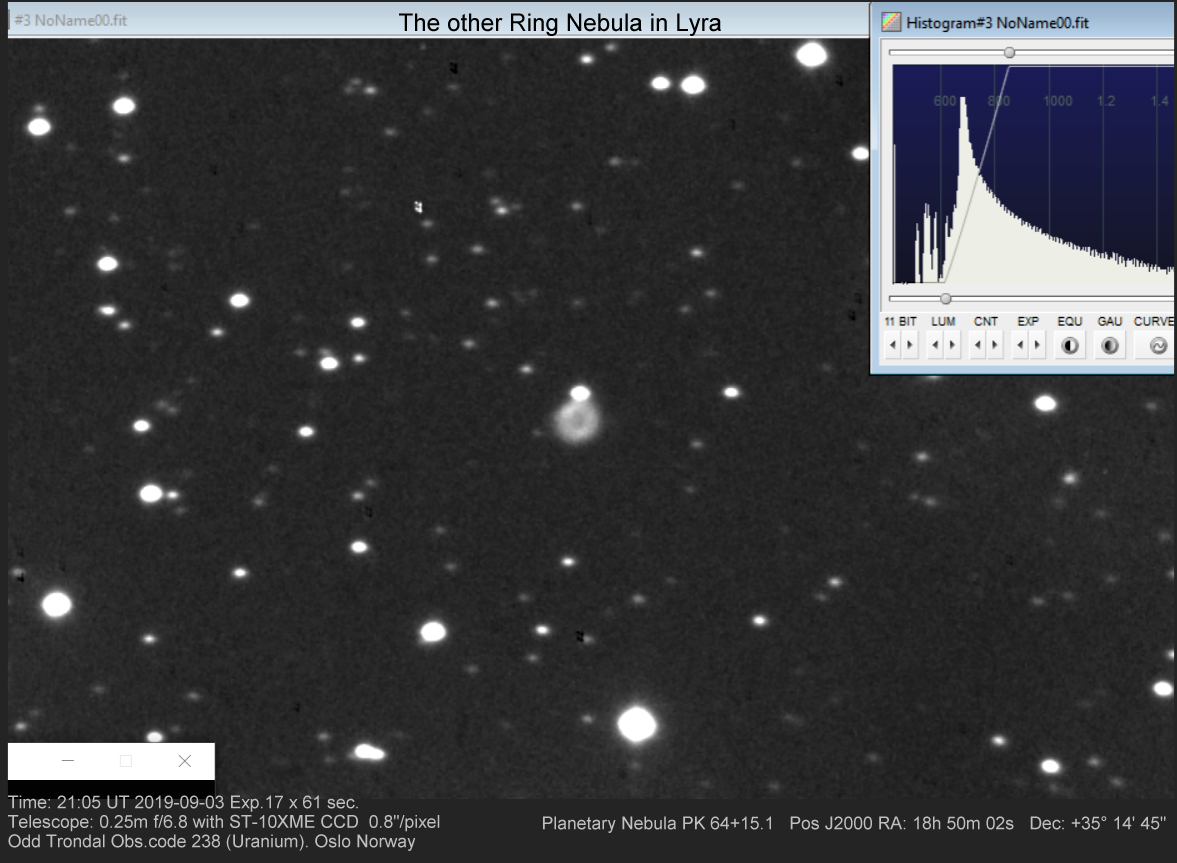Click the lower histogram slider handle
The image size is (1177, 863).
945,298
